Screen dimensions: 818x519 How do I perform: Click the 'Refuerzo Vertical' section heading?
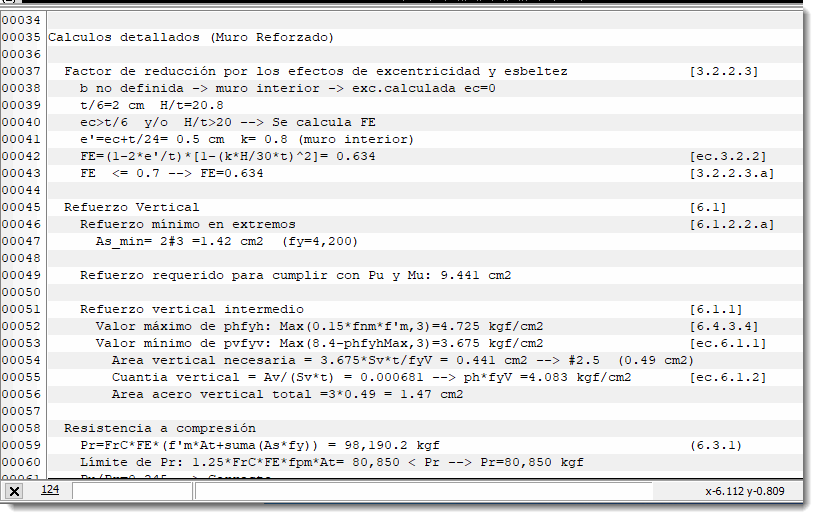[x=131, y=207]
